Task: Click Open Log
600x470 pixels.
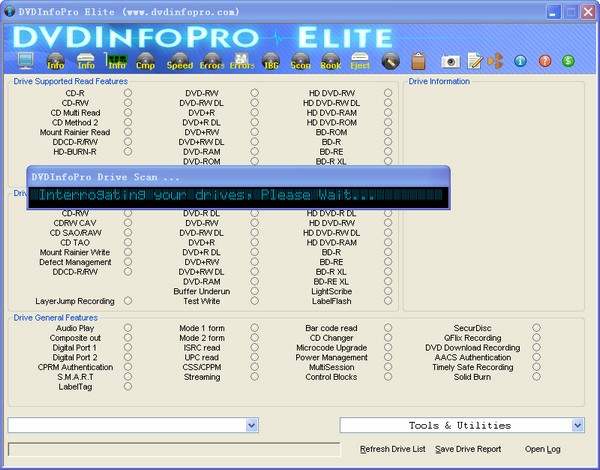Action: (x=543, y=449)
